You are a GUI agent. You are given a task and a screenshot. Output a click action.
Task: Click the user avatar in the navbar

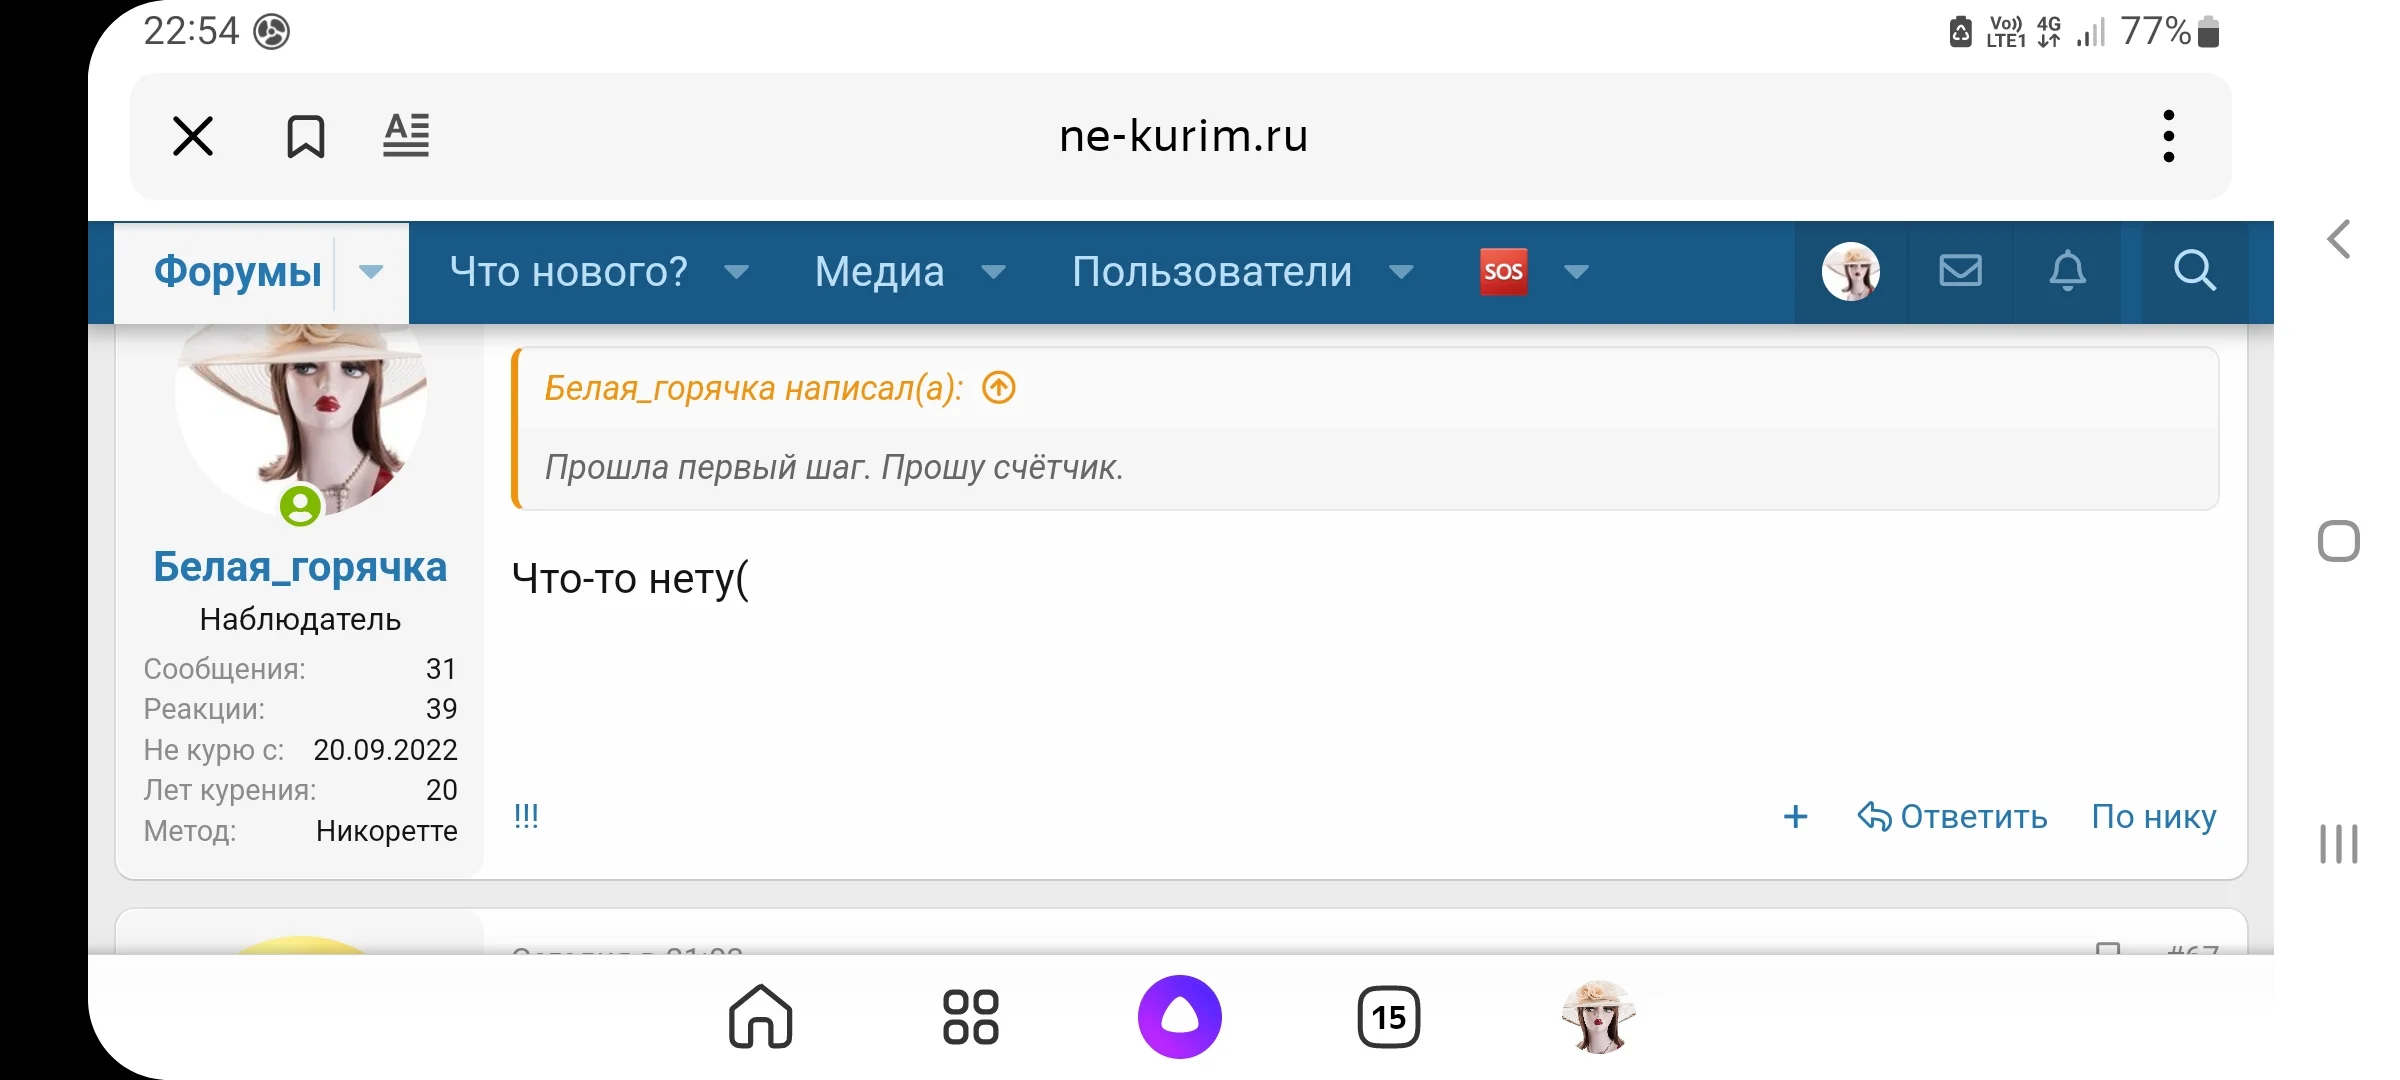pos(1853,271)
